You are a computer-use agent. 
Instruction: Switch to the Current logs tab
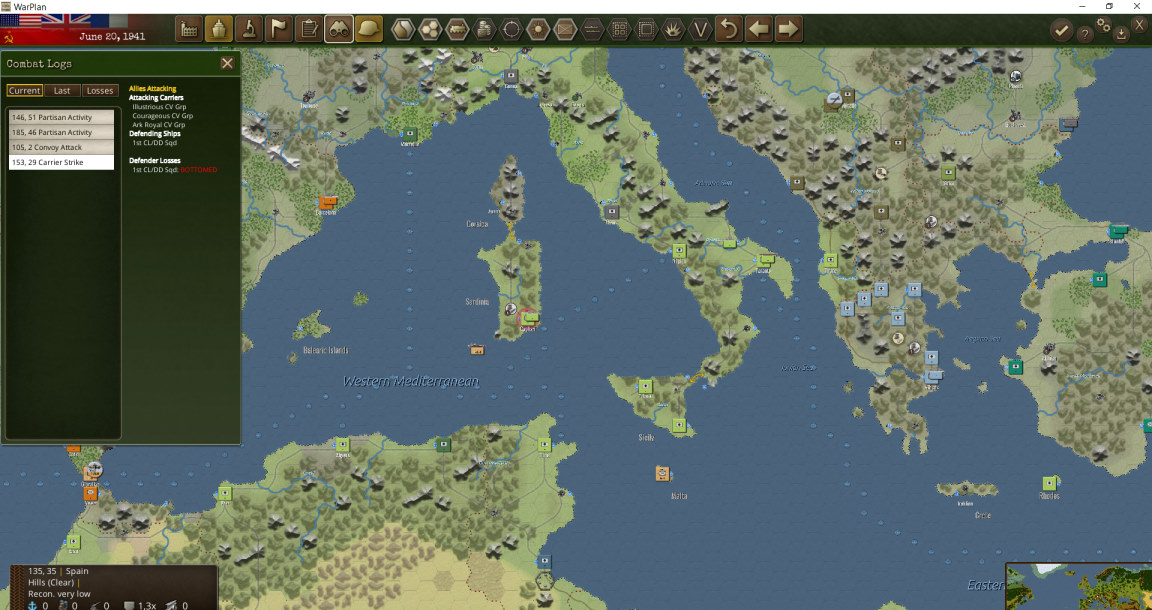(x=25, y=90)
